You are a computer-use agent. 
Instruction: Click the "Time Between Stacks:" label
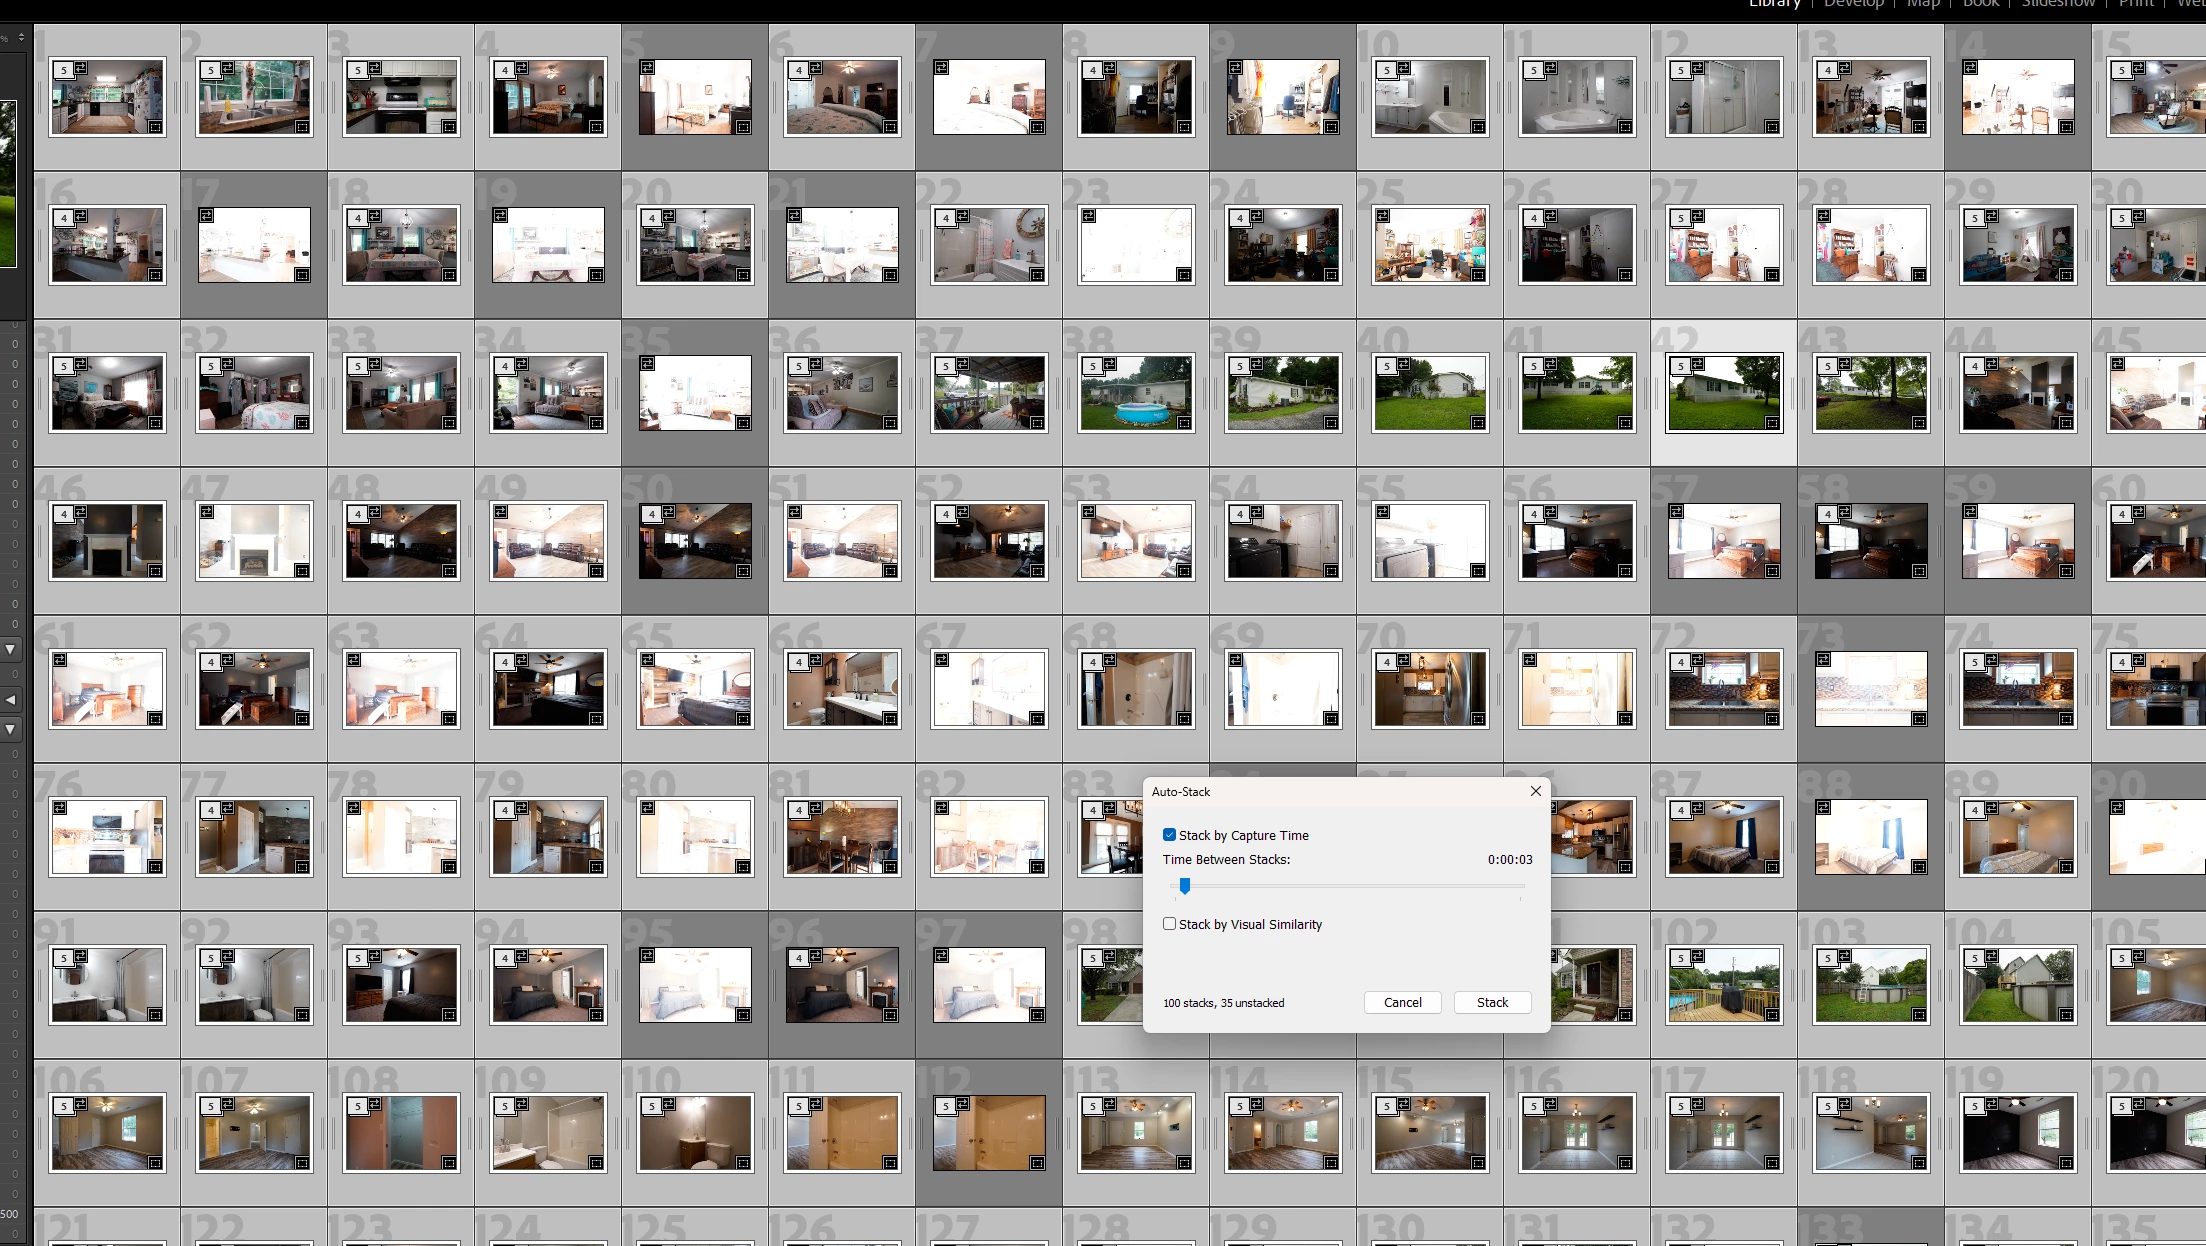click(x=1226, y=859)
